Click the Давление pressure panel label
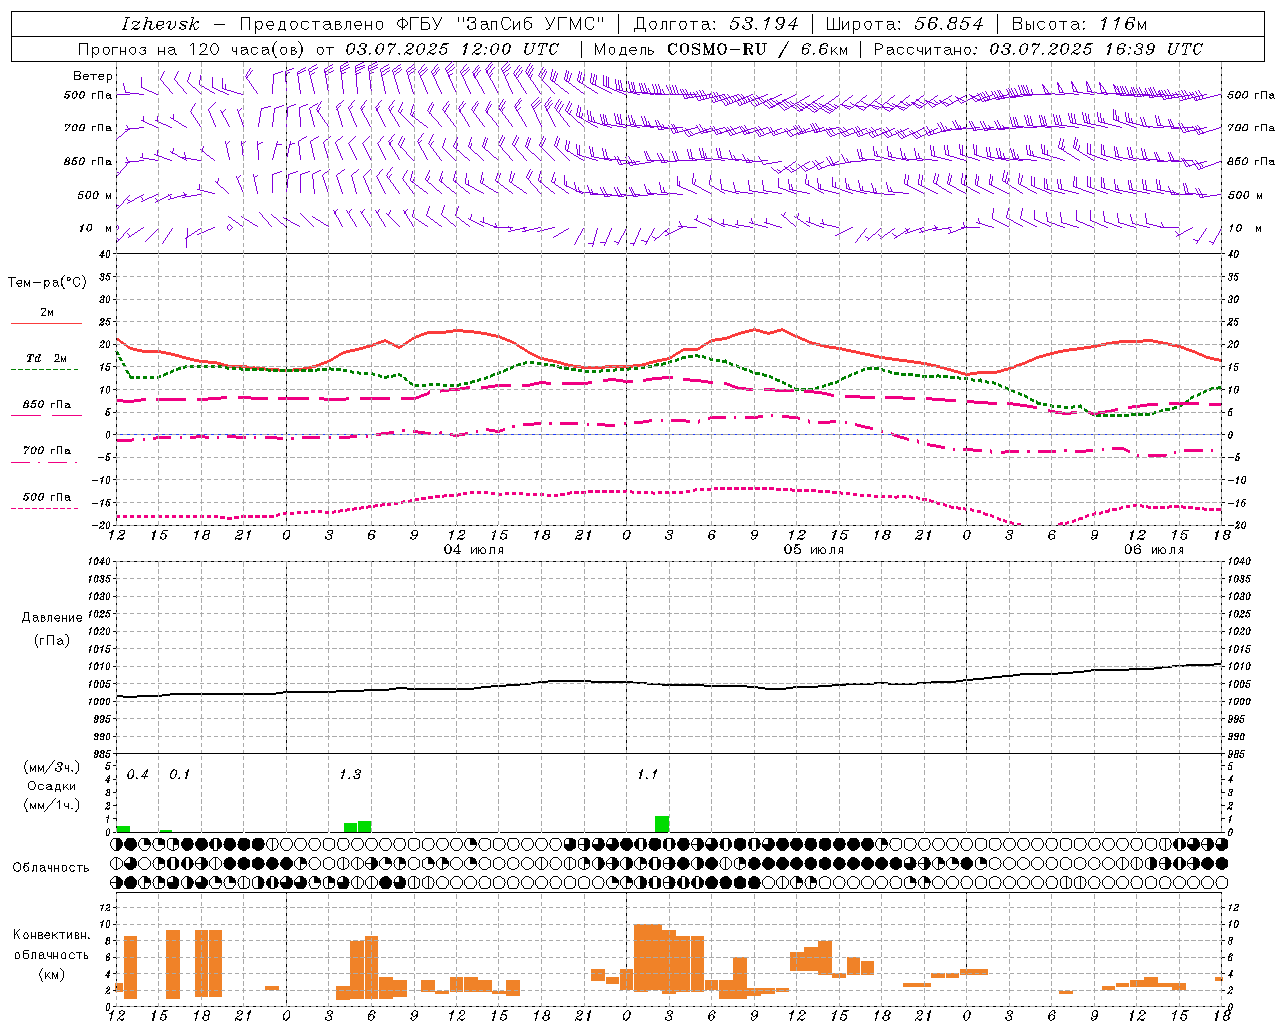1280x1024 pixels. (x=52, y=618)
